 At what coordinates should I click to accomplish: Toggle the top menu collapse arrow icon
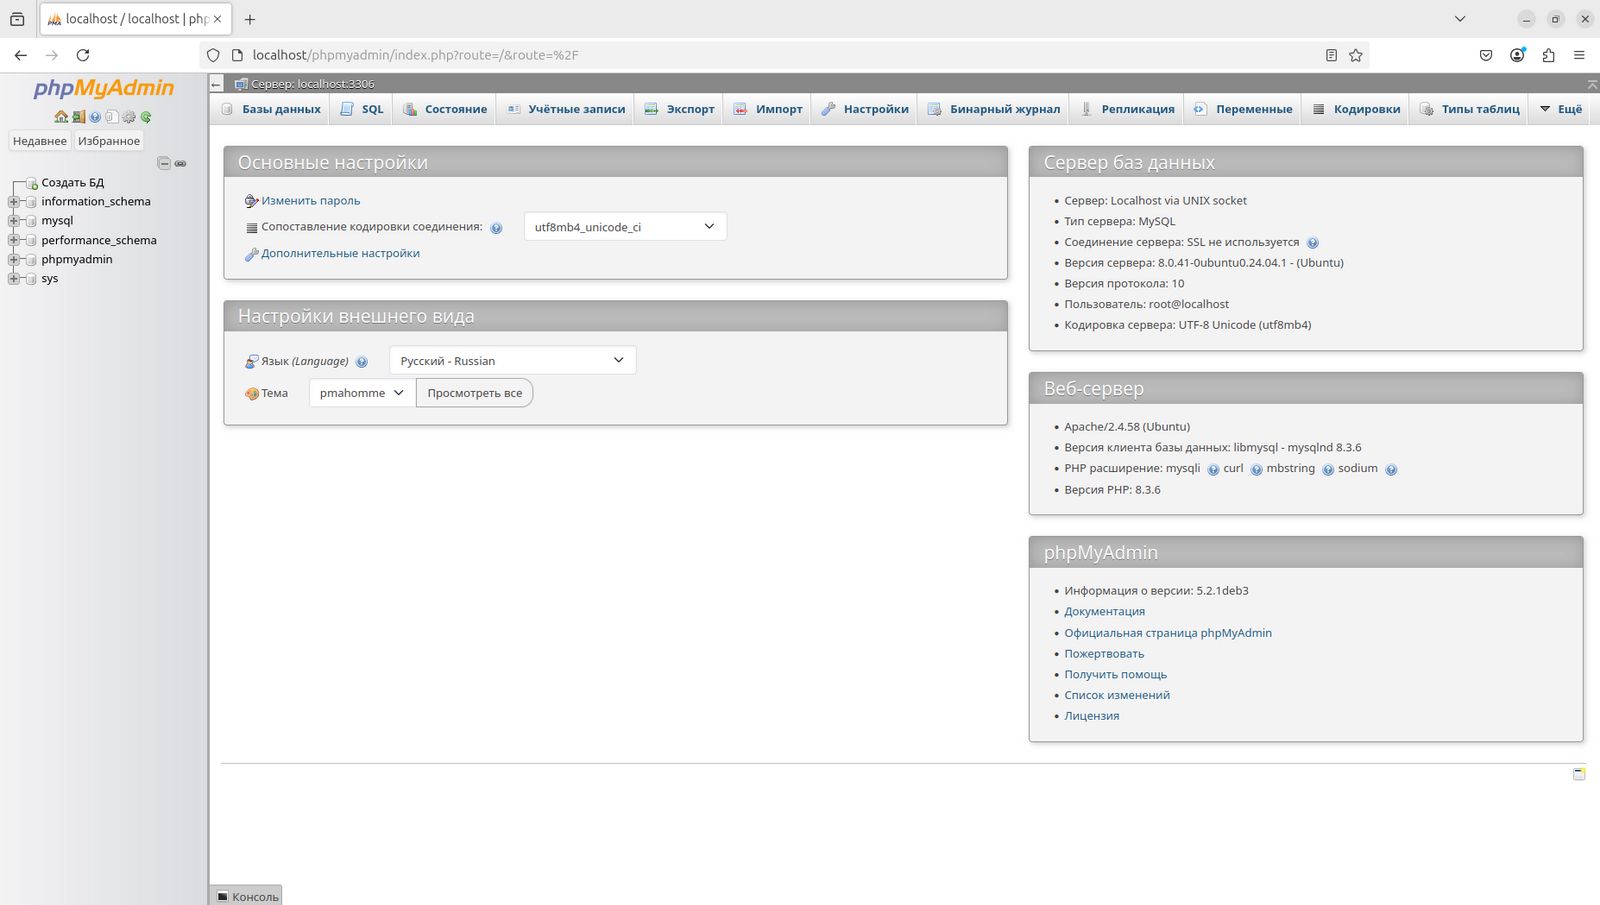1592,85
